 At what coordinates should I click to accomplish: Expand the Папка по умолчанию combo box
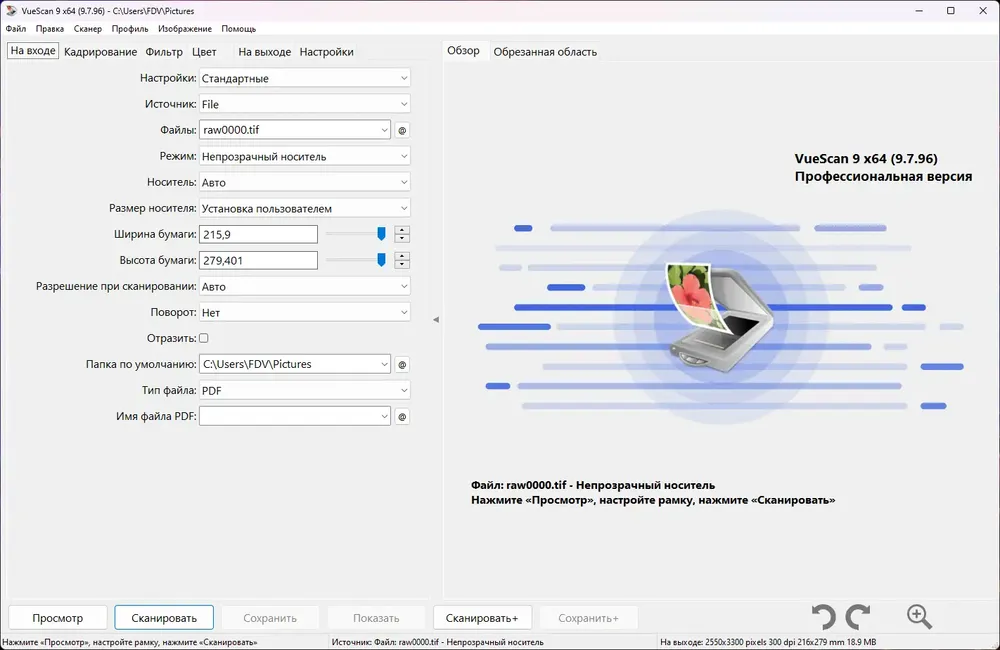pyautogui.click(x=384, y=364)
